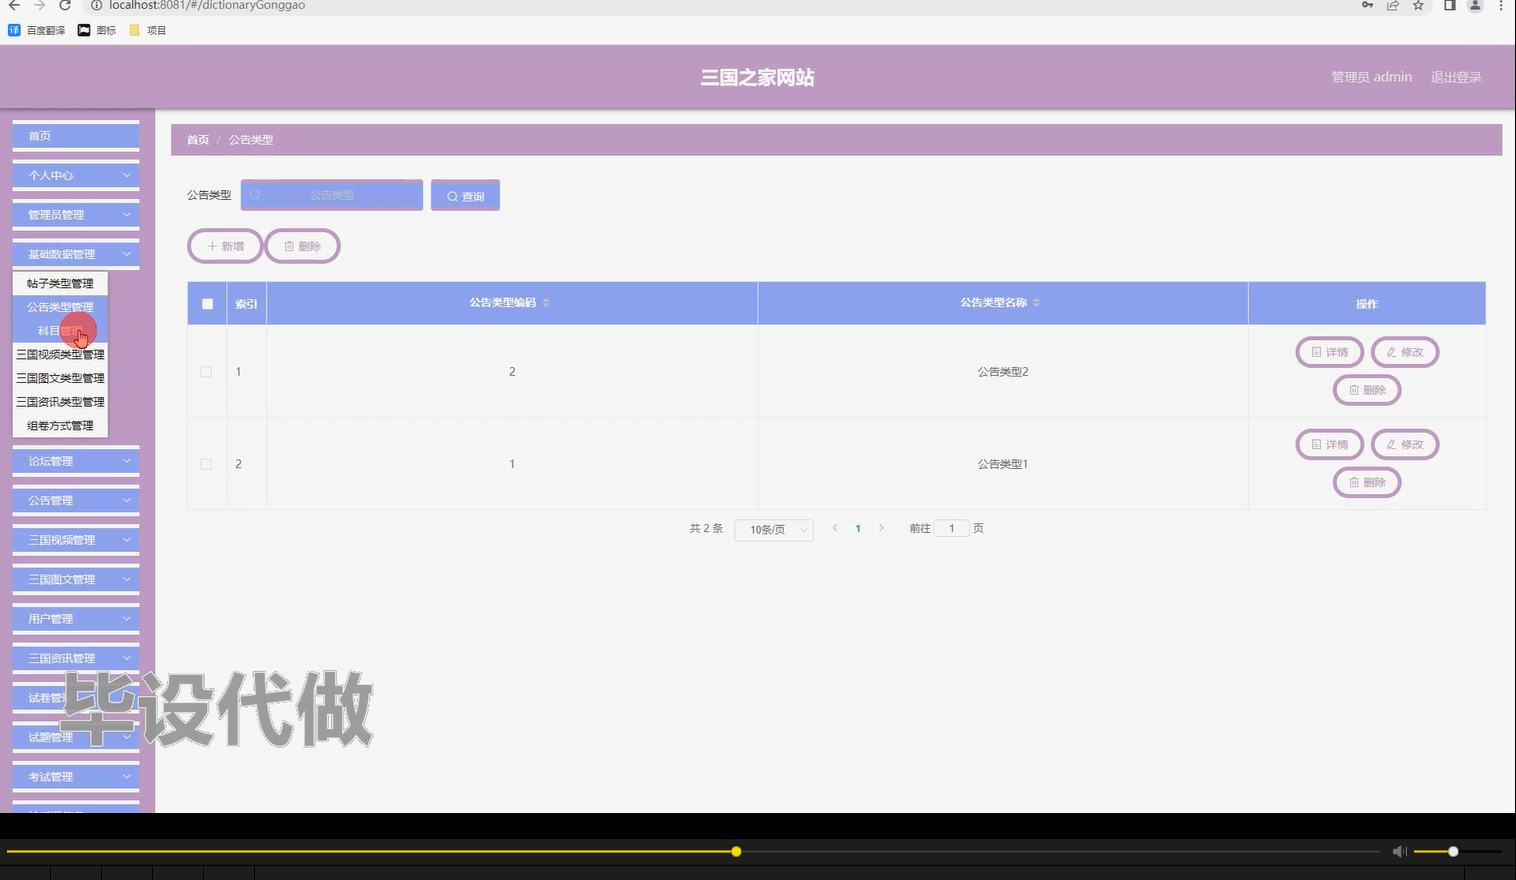Mute the volume icon in the video player

[1399, 851]
